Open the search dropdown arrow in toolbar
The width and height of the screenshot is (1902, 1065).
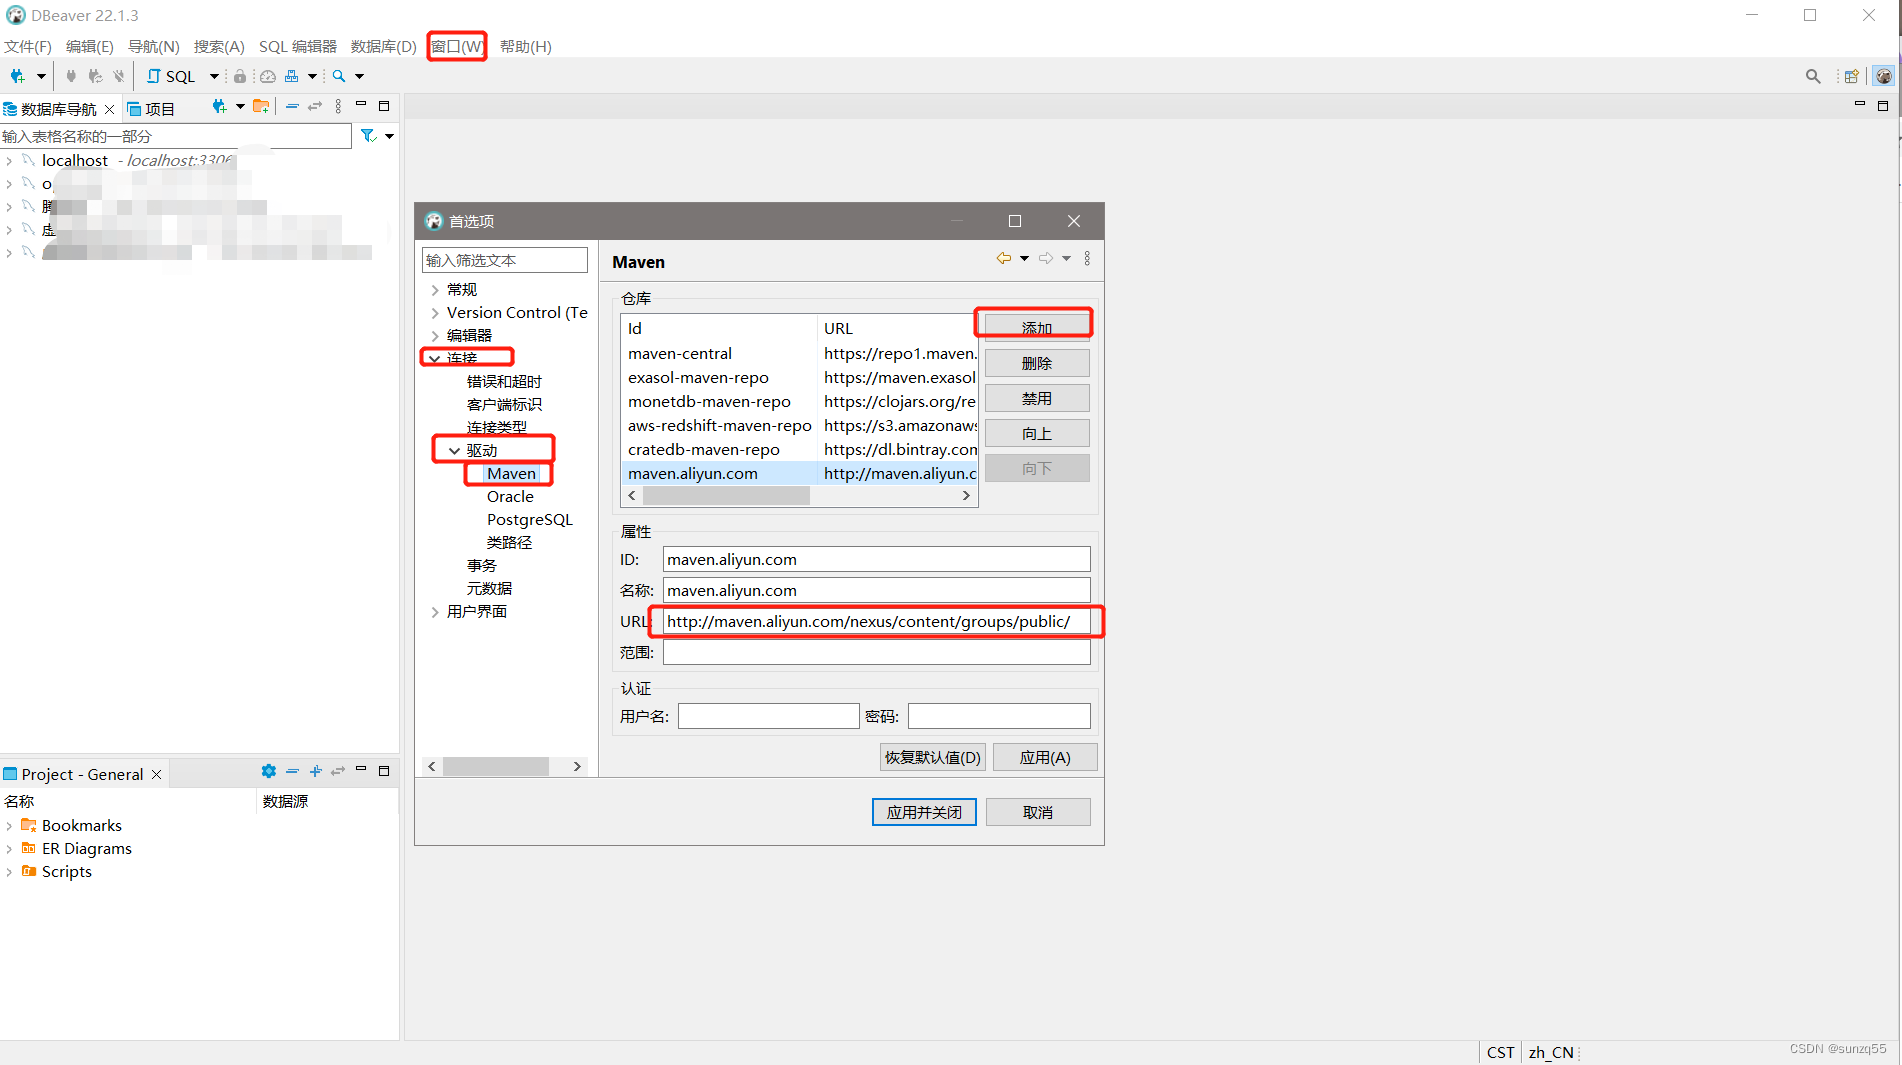tap(359, 76)
